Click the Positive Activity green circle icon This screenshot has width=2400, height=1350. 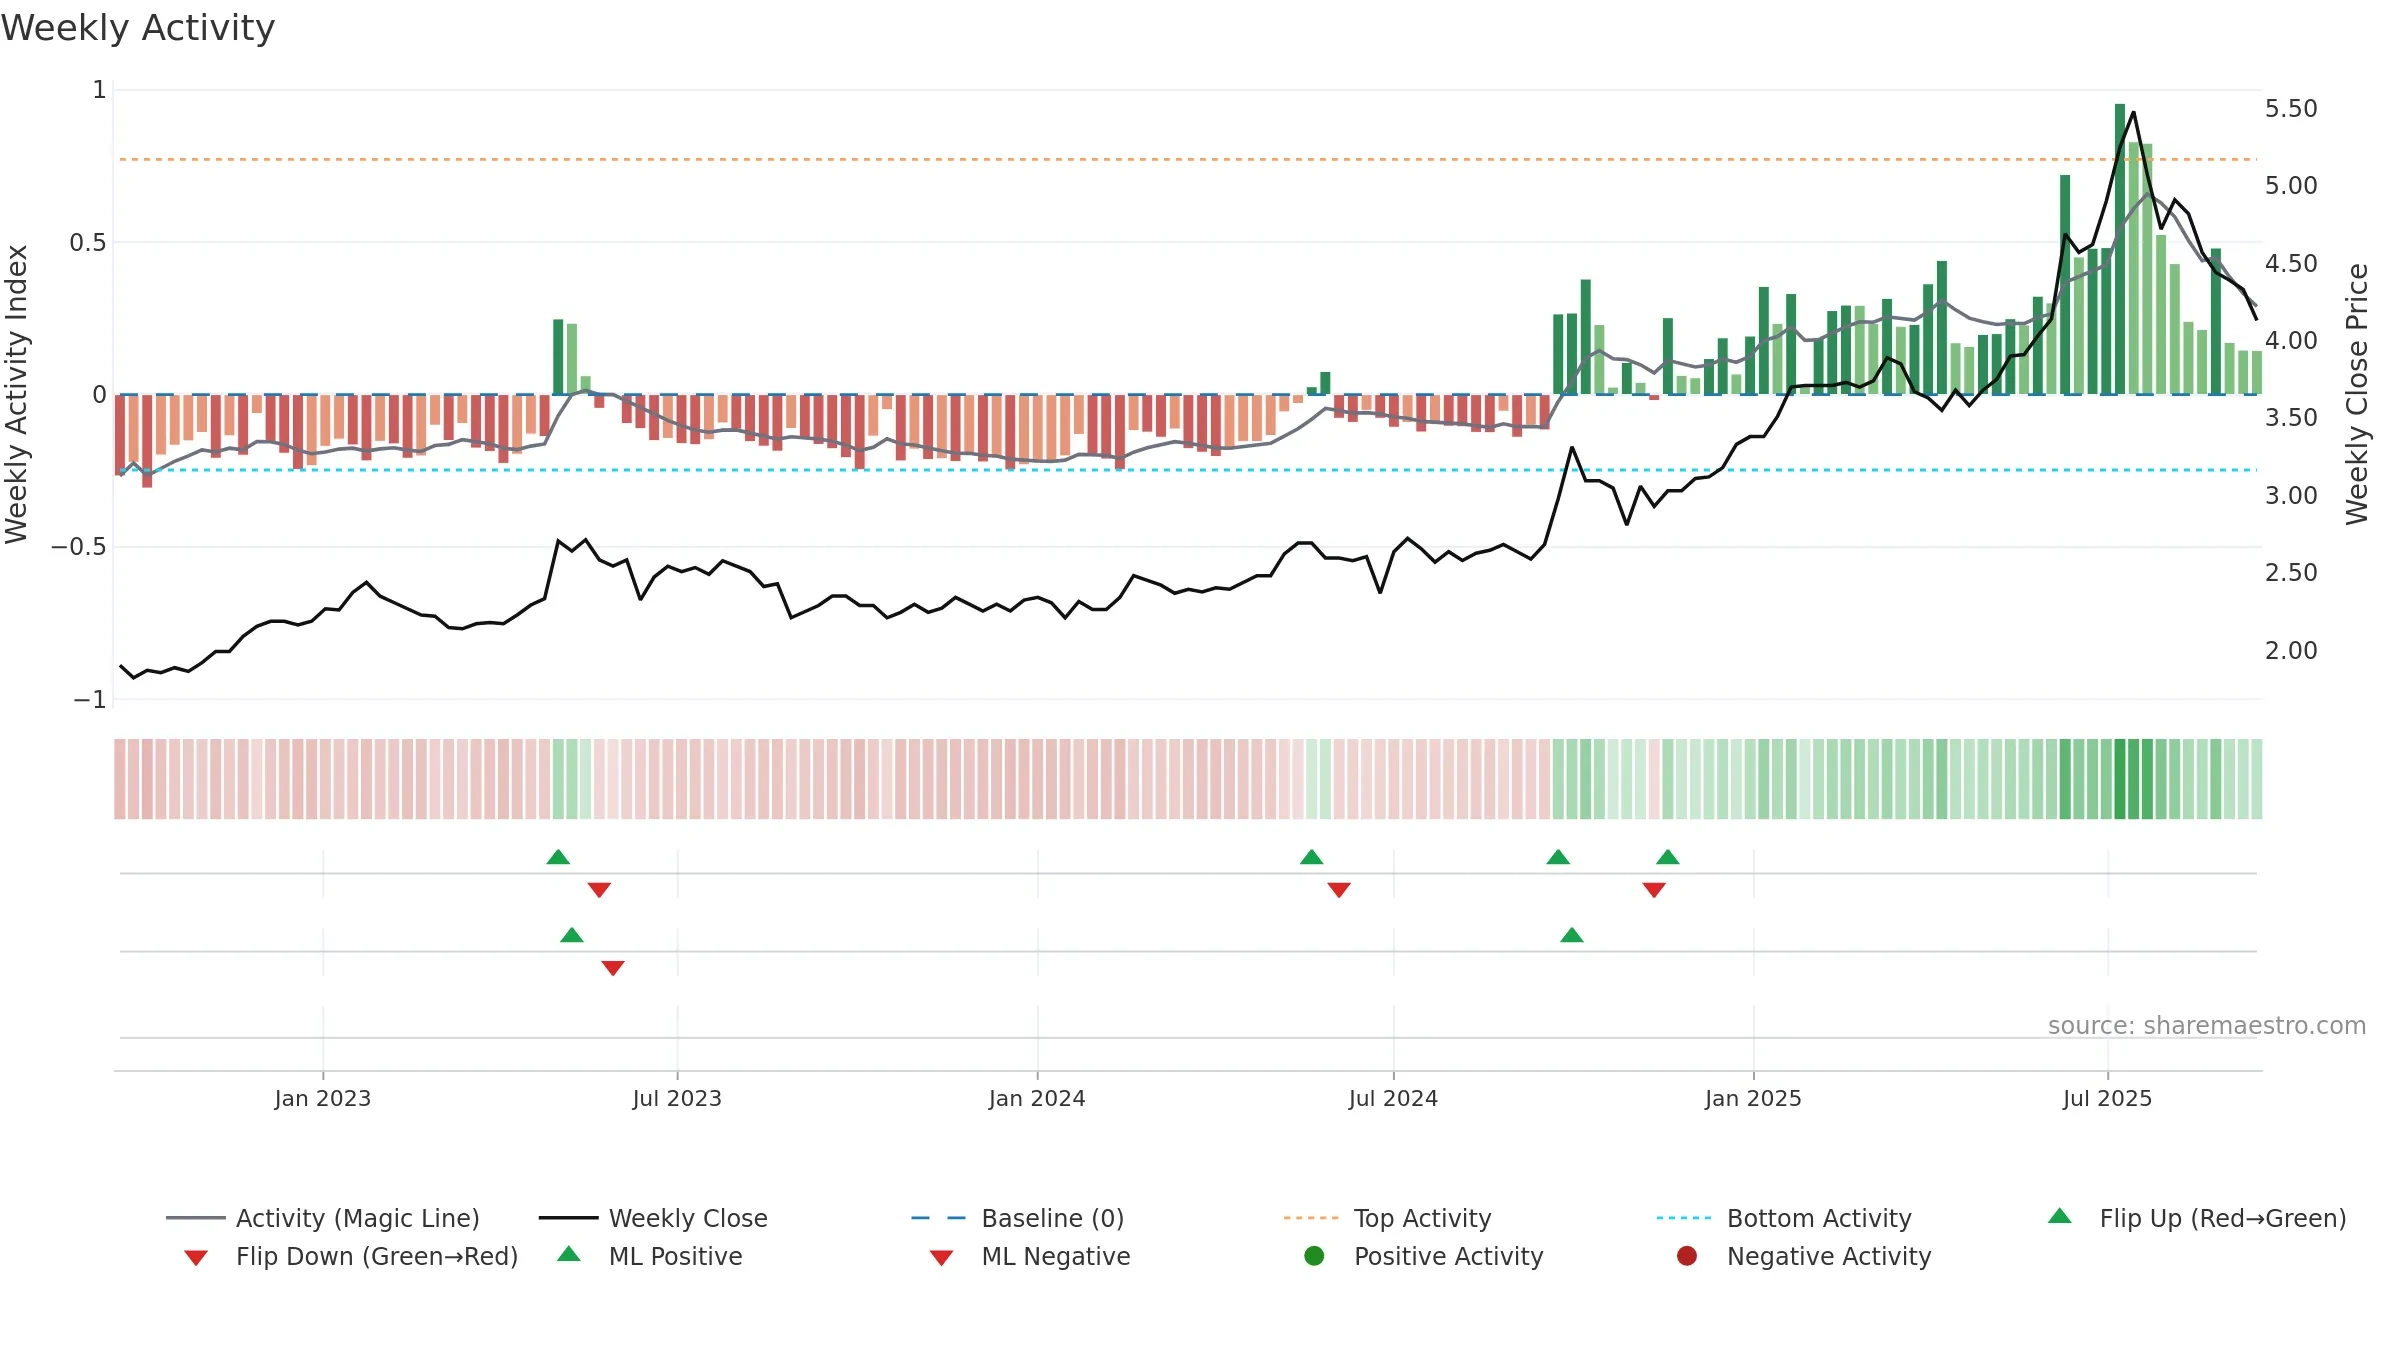coord(1314,1256)
